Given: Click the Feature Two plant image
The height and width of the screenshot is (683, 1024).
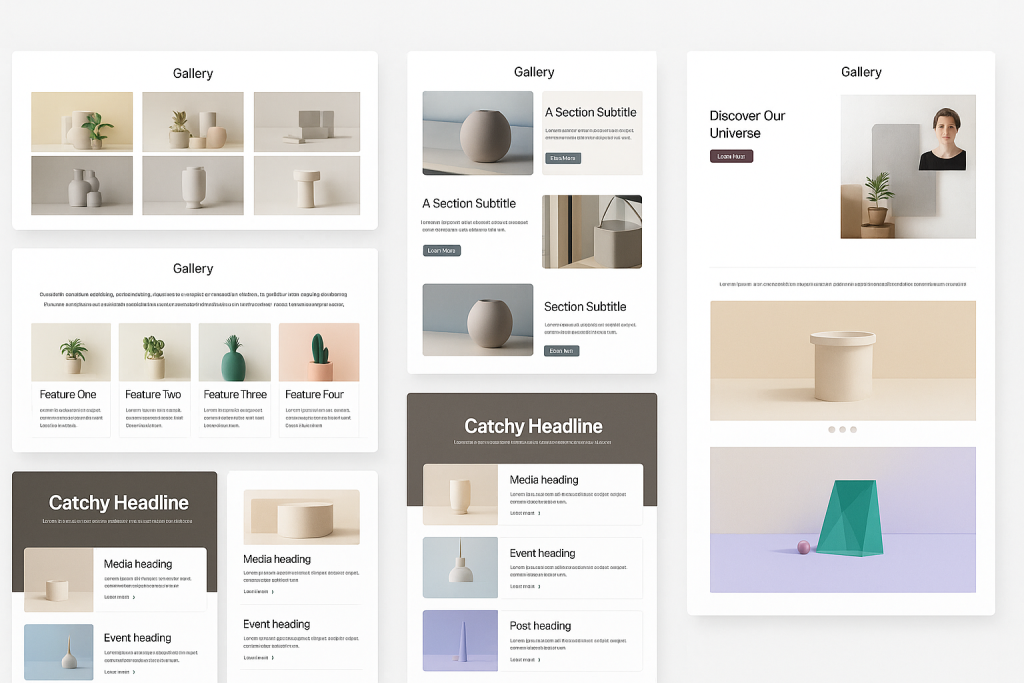Looking at the screenshot, I should 155,352.
